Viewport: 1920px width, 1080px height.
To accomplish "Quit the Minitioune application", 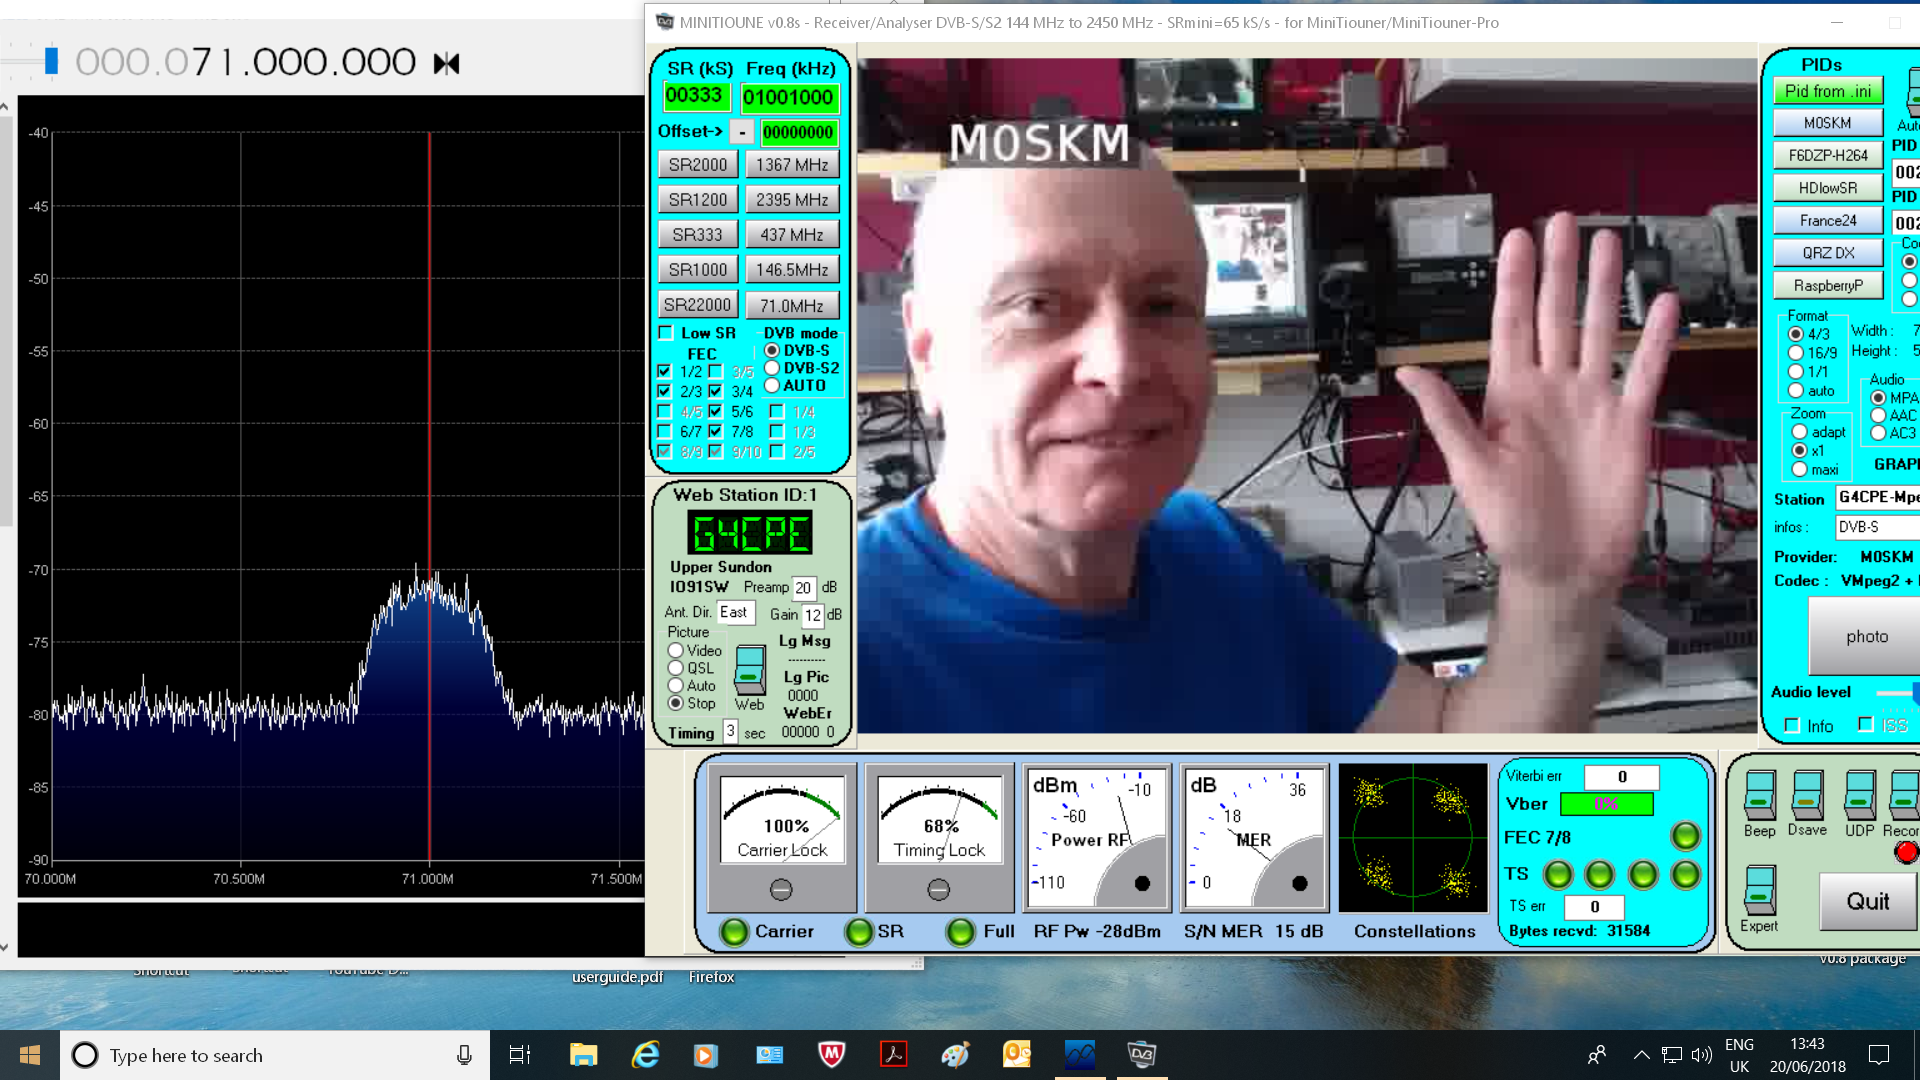I will coord(1868,901).
